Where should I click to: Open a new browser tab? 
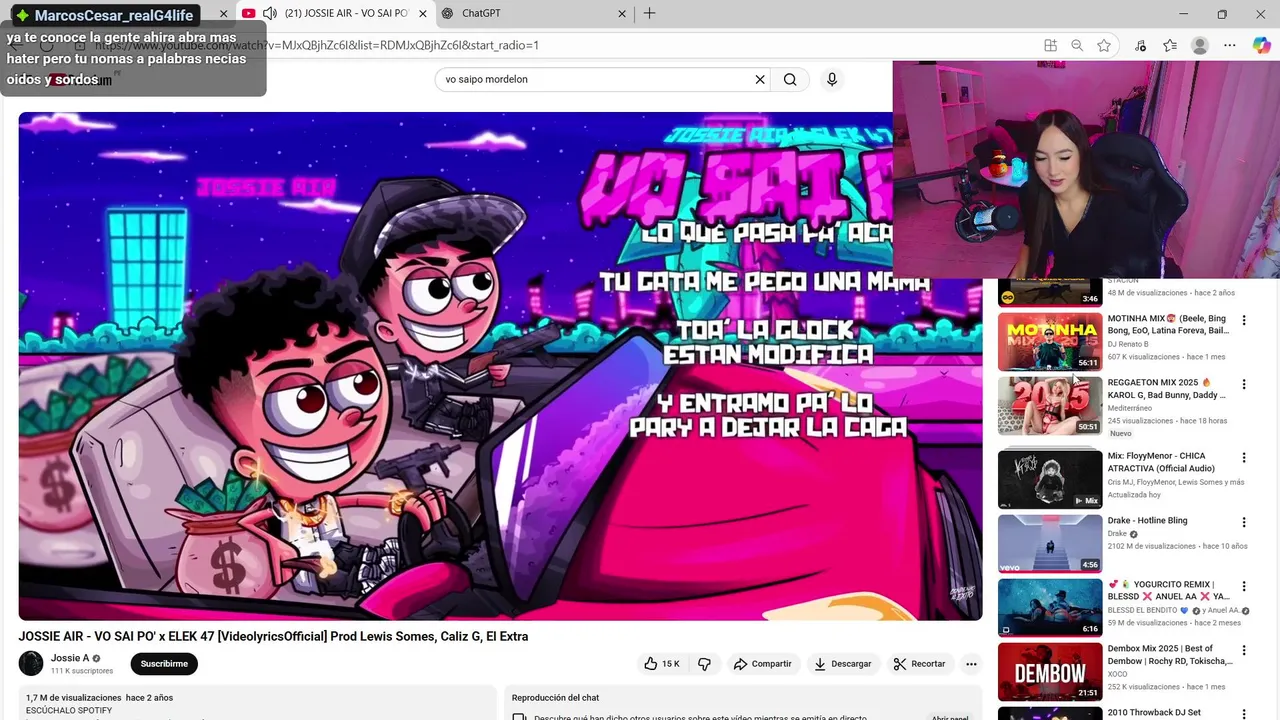[650, 13]
